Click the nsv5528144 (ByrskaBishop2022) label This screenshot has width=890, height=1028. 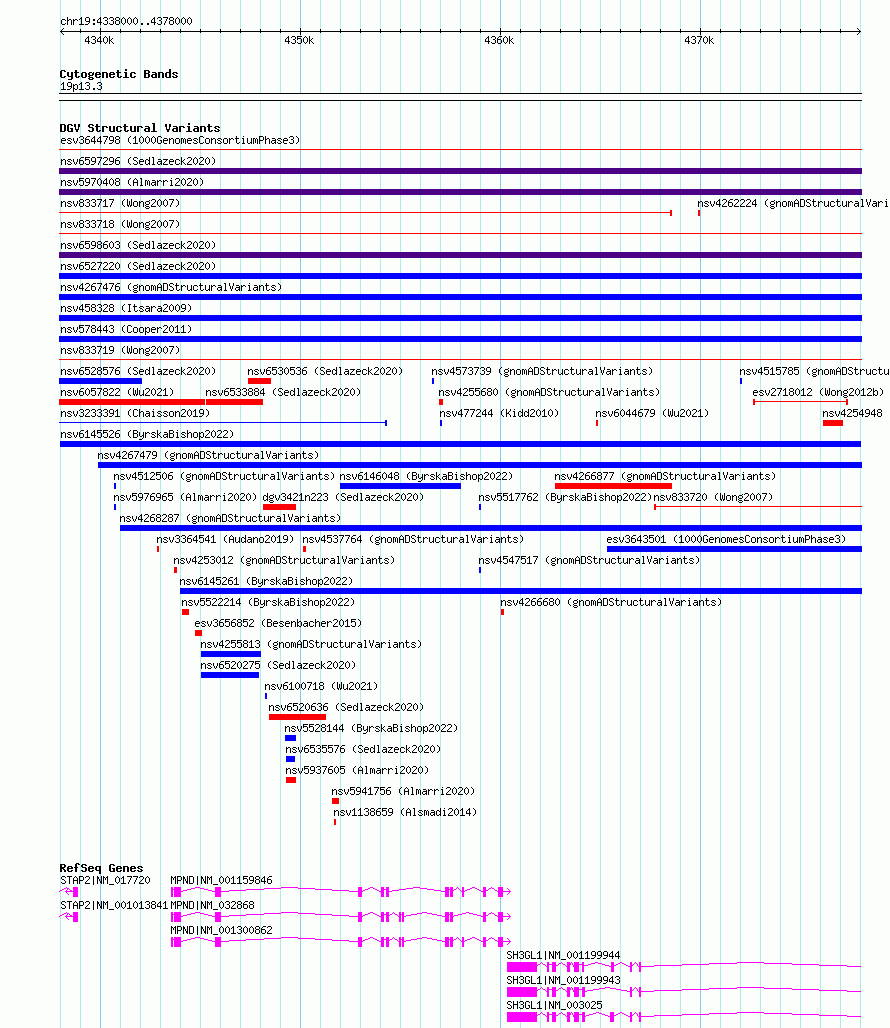(x=371, y=728)
